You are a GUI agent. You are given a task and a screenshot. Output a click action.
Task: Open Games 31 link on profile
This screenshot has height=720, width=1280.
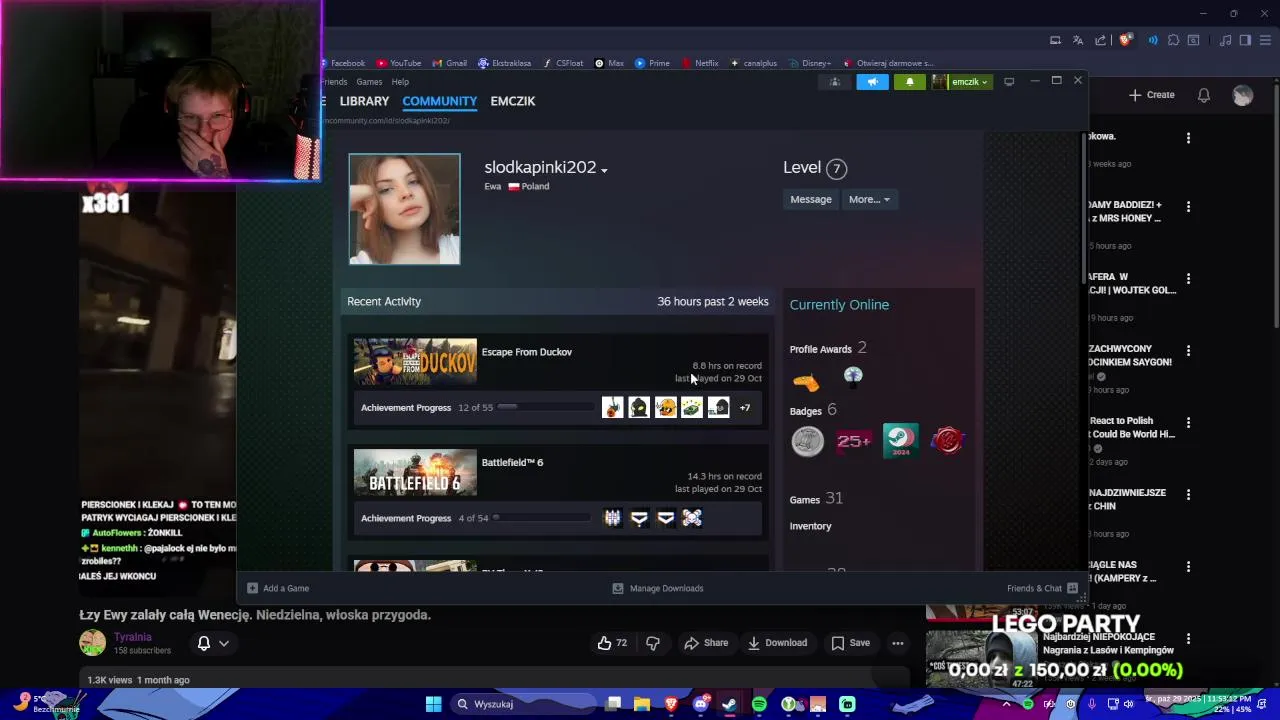(x=816, y=498)
